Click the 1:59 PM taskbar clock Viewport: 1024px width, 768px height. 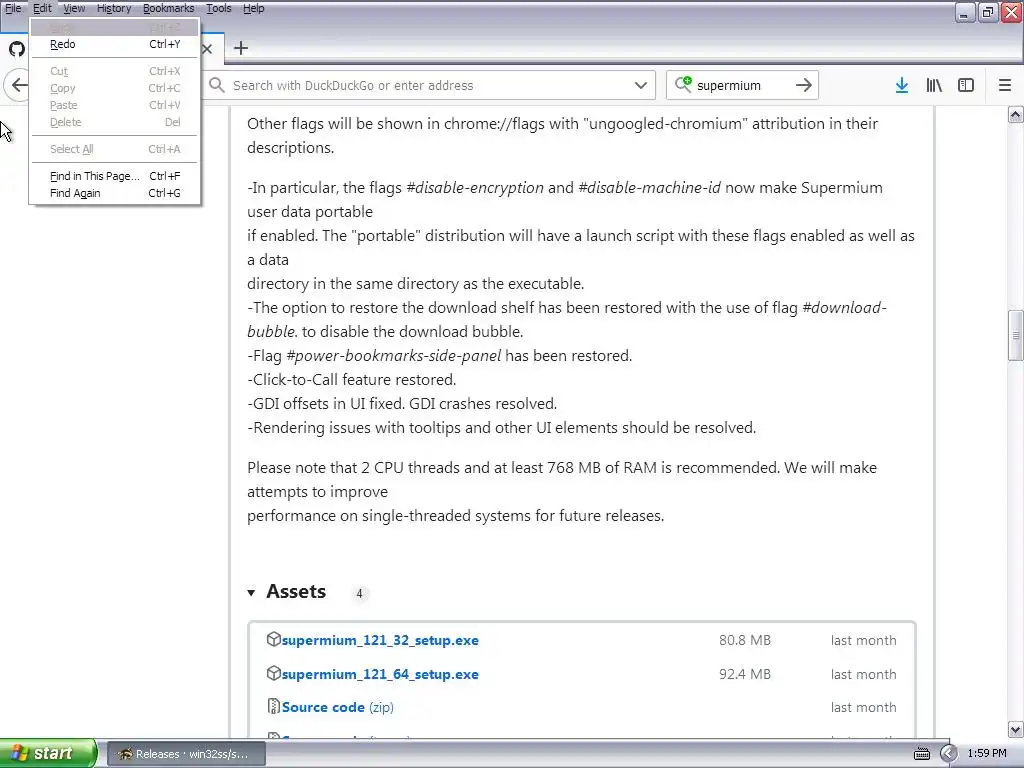(x=987, y=754)
